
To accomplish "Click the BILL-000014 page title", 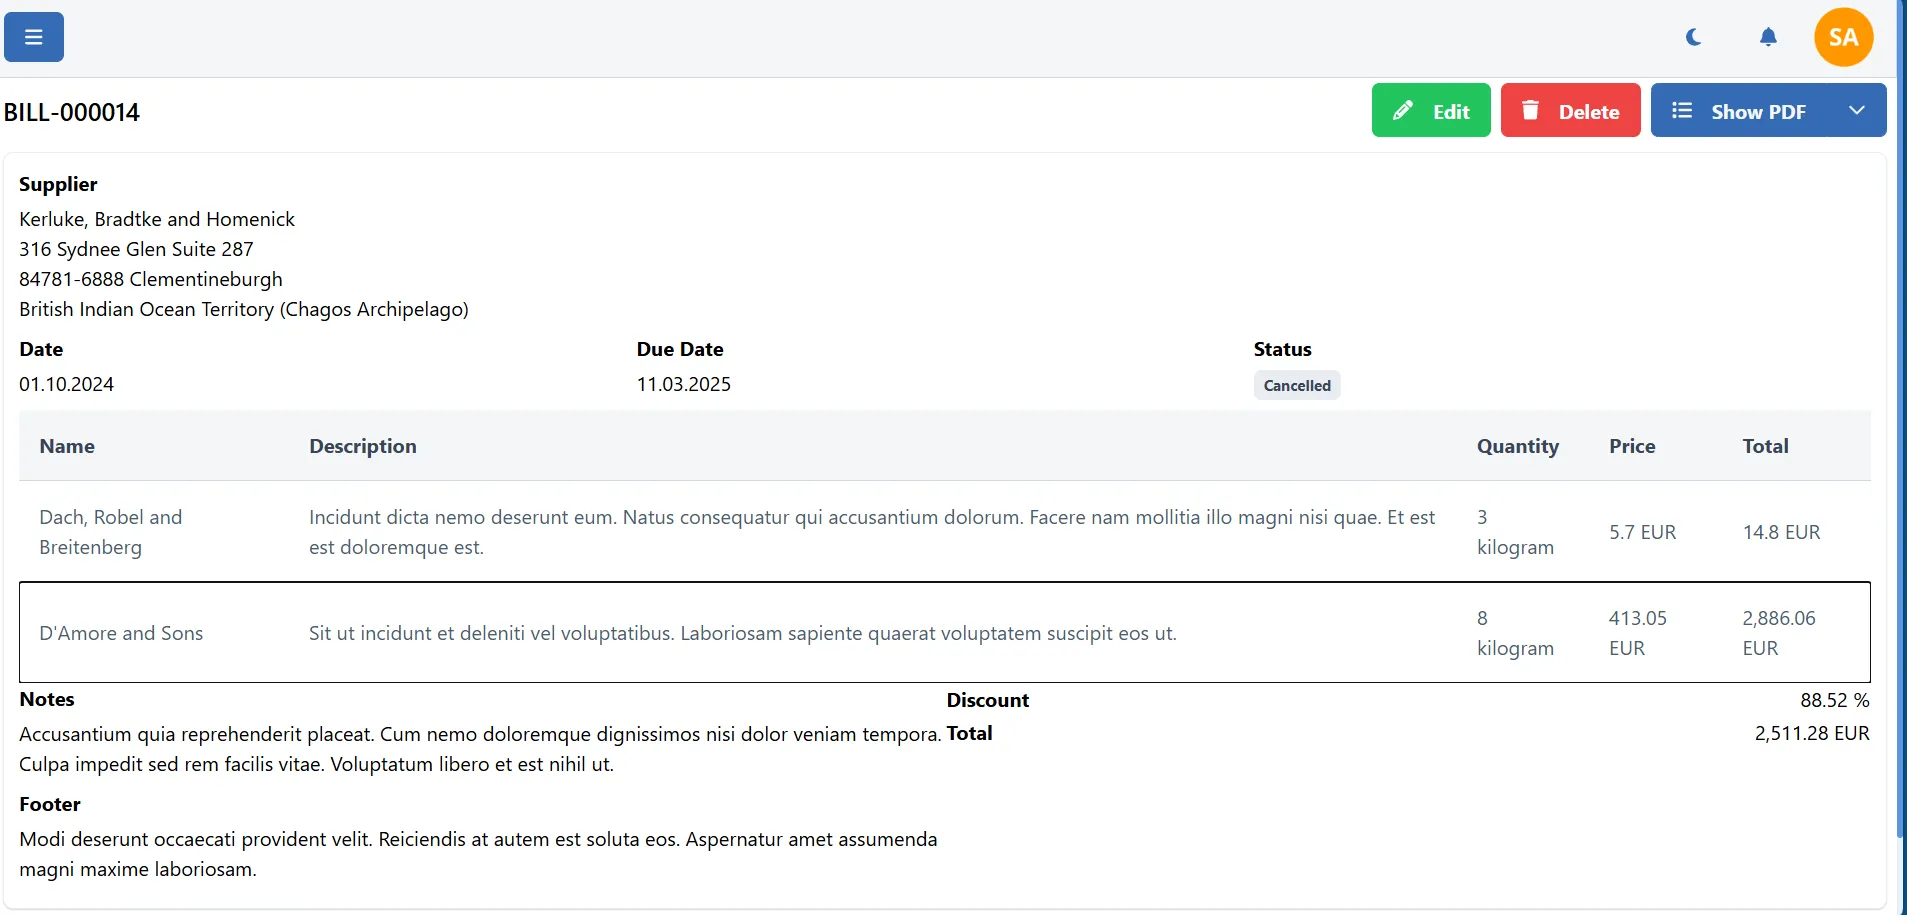I will [x=72, y=112].
